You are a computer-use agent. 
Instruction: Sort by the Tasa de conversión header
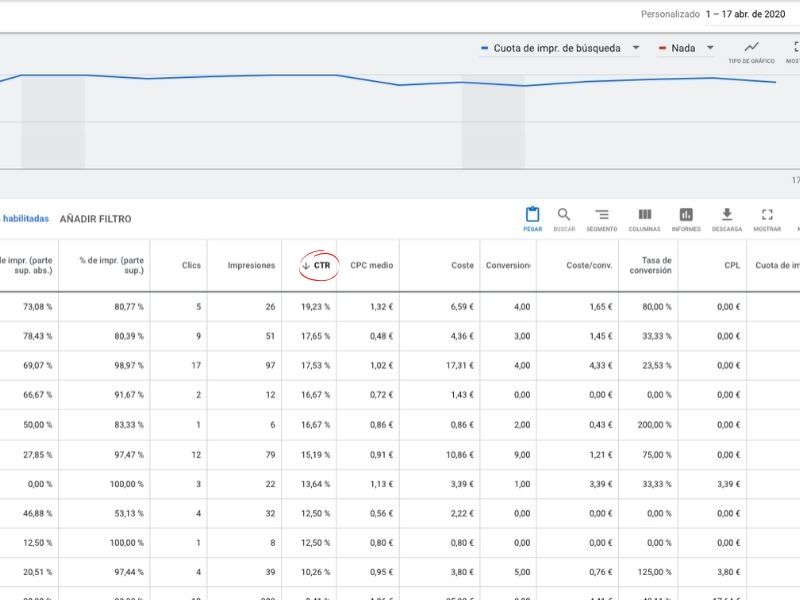pyautogui.click(x=651, y=265)
